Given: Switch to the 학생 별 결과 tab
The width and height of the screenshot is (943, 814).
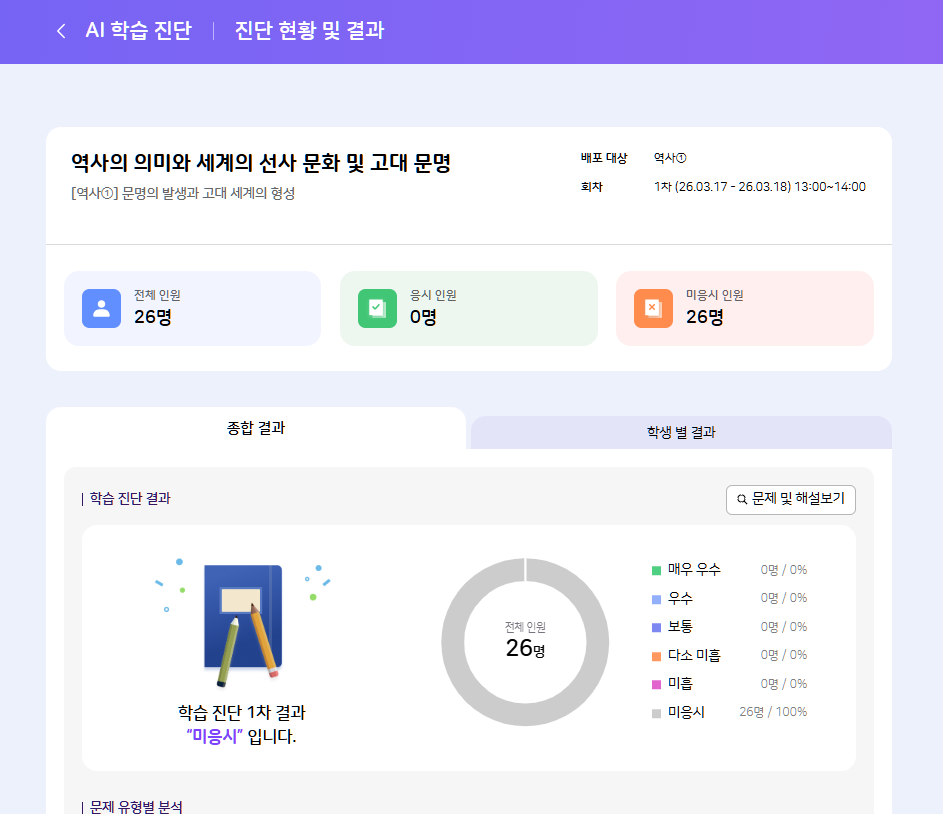Looking at the screenshot, I should click(680, 433).
